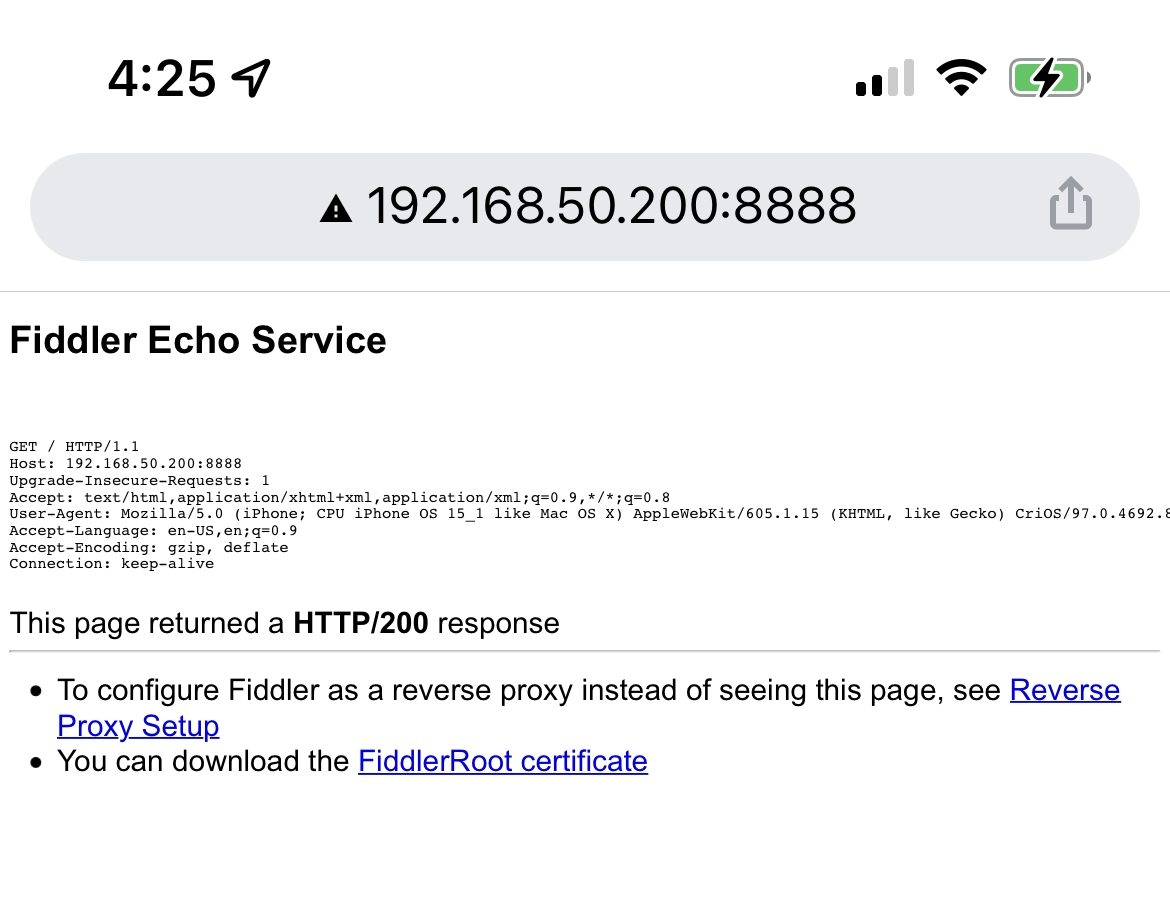Click the Accept-Language header line
The width and height of the screenshot is (1170, 919).
point(152,531)
